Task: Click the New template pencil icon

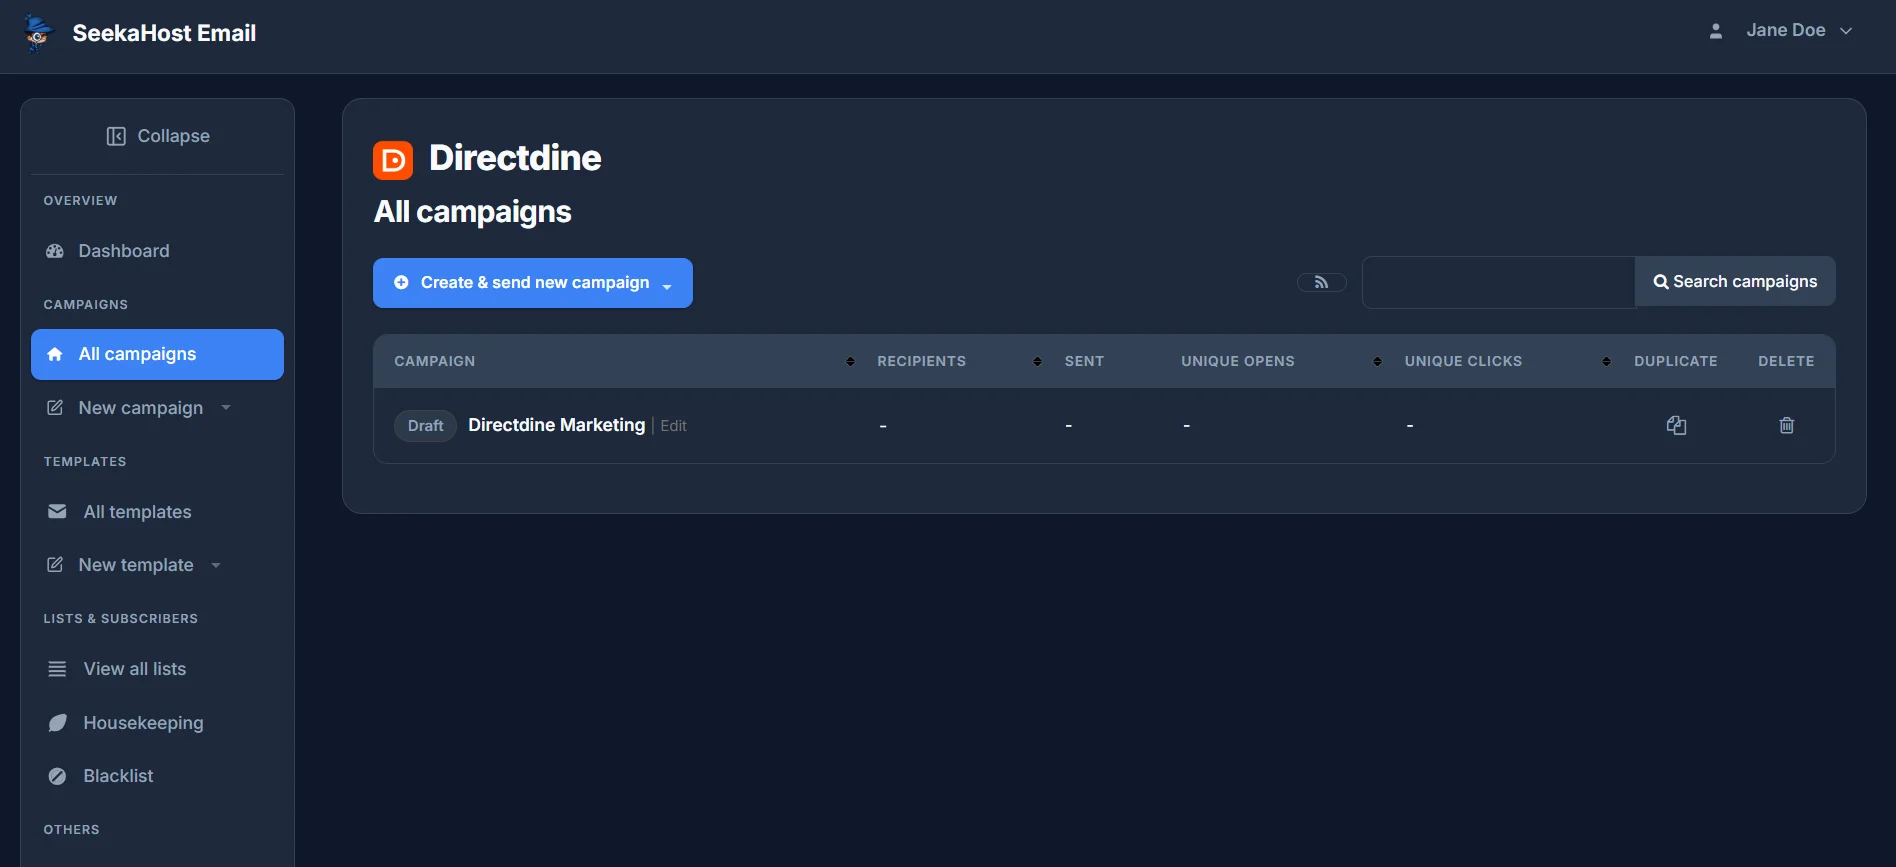Action: 55,565
